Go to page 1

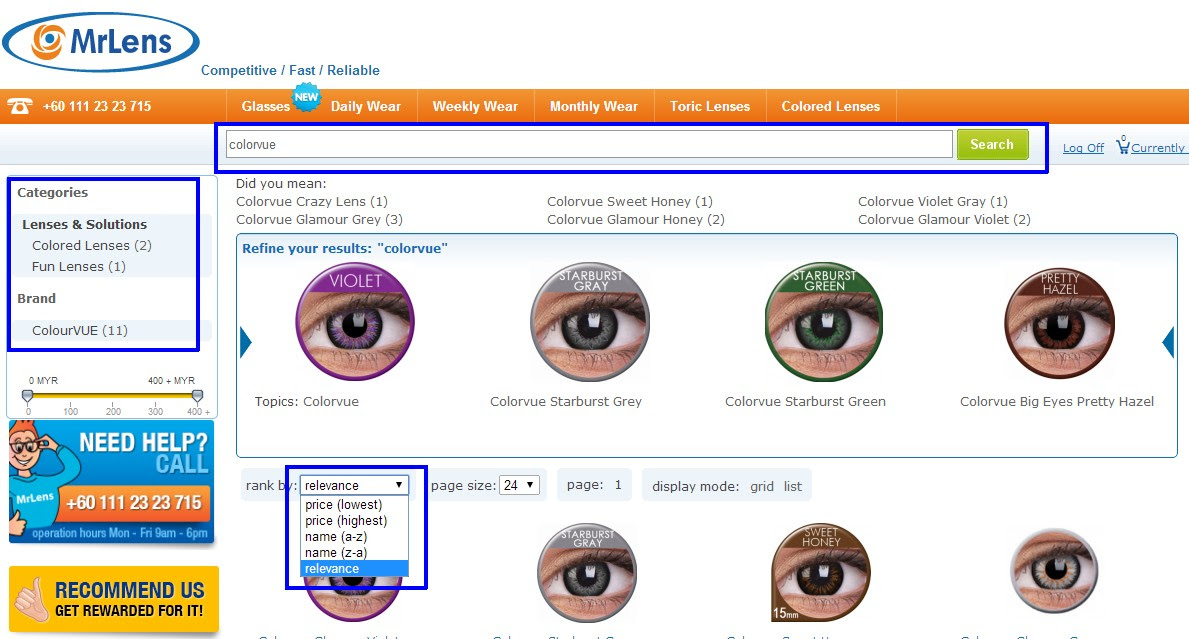(618, 484)
